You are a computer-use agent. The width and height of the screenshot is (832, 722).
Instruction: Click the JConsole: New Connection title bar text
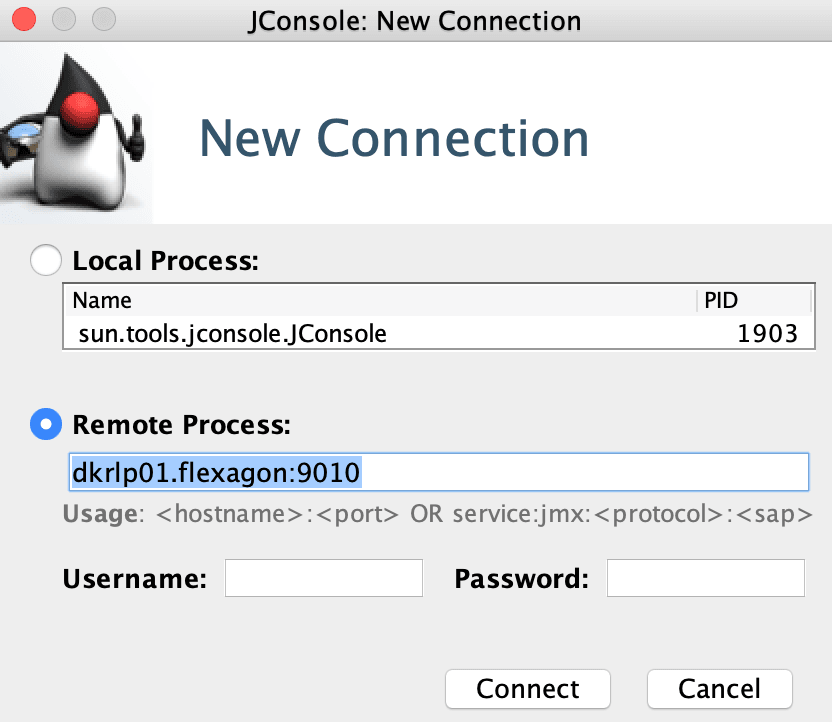click(x=415, y=21)
